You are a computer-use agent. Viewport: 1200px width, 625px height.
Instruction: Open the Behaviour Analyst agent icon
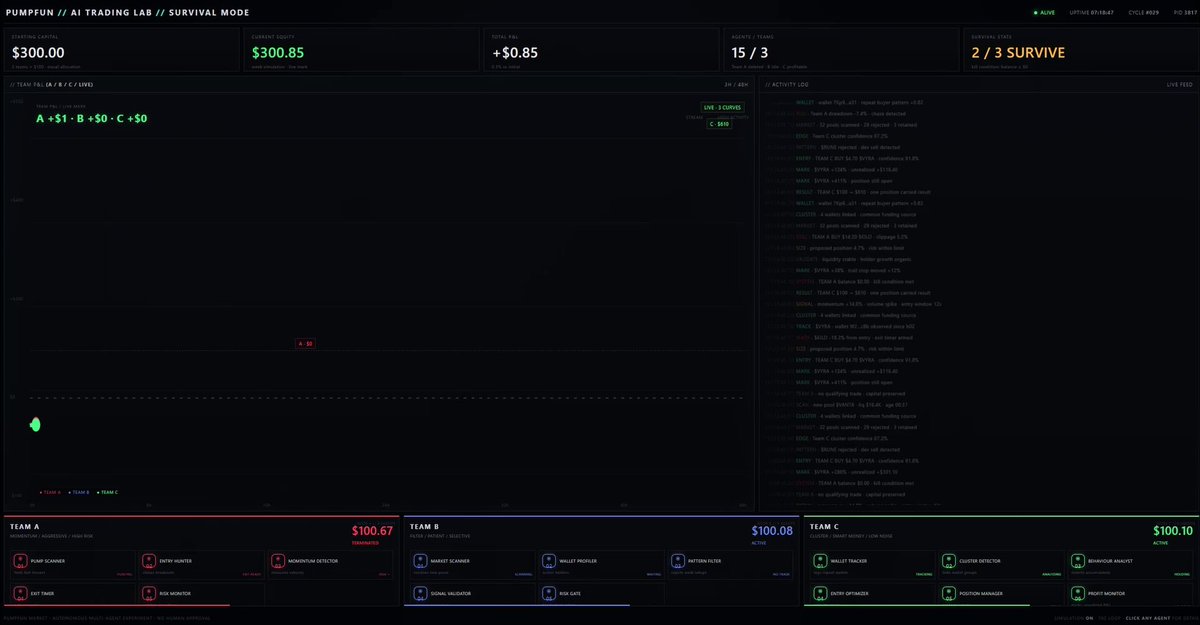coord(1077,563)
